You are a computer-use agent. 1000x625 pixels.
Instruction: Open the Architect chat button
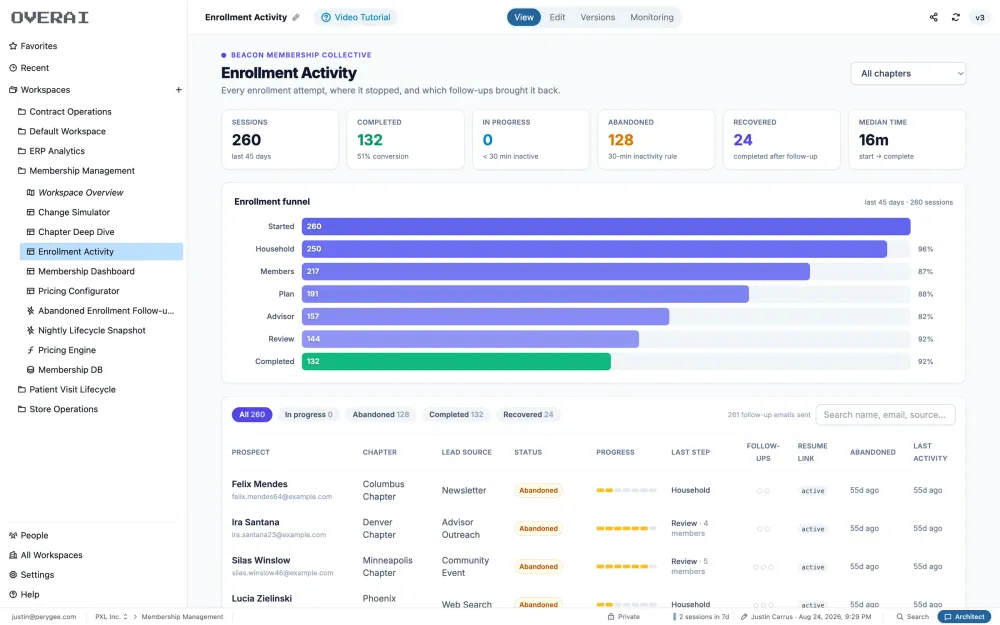964,617
